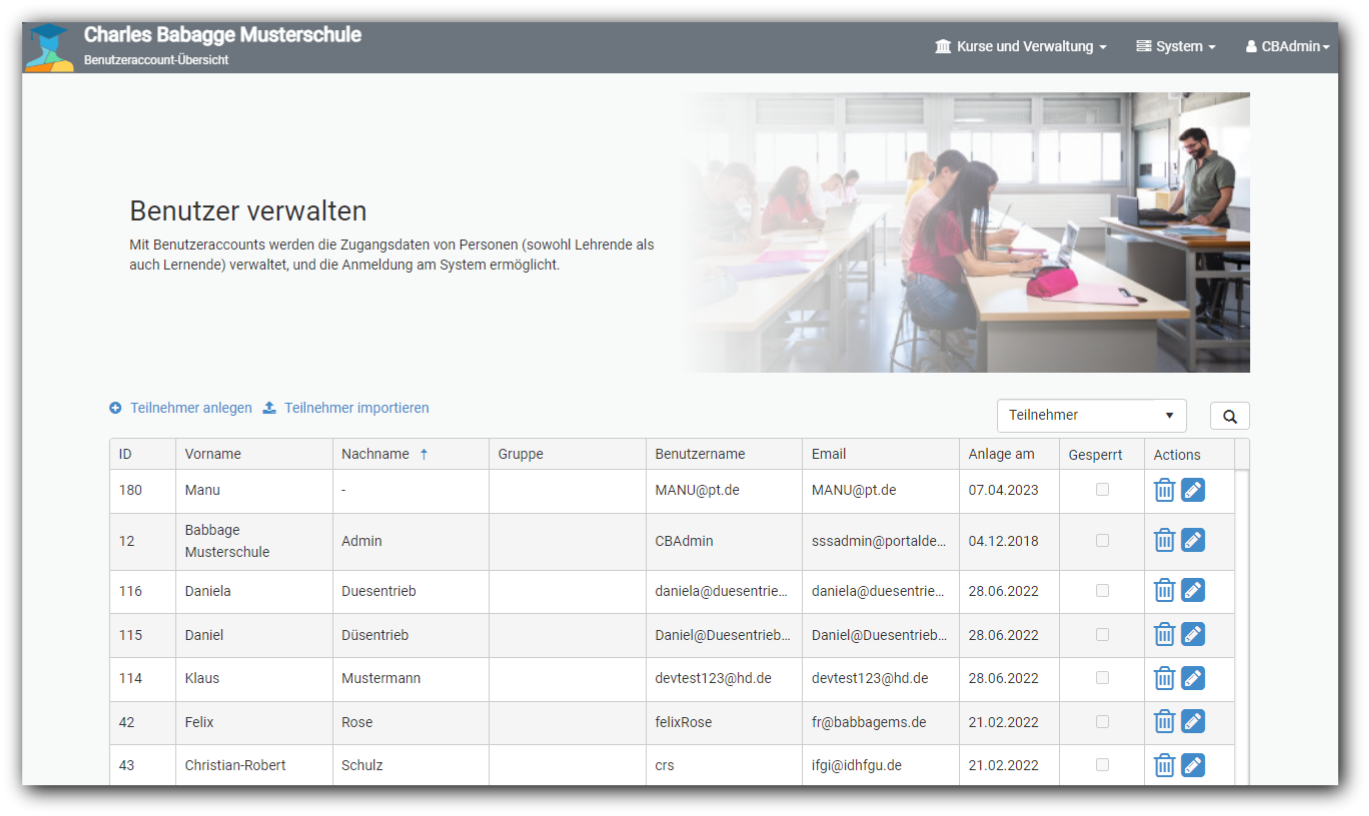Delete user Manu with trash icon
Image resolution: width=1369 pixels, height=816 pixels.
coord(1164,490)
